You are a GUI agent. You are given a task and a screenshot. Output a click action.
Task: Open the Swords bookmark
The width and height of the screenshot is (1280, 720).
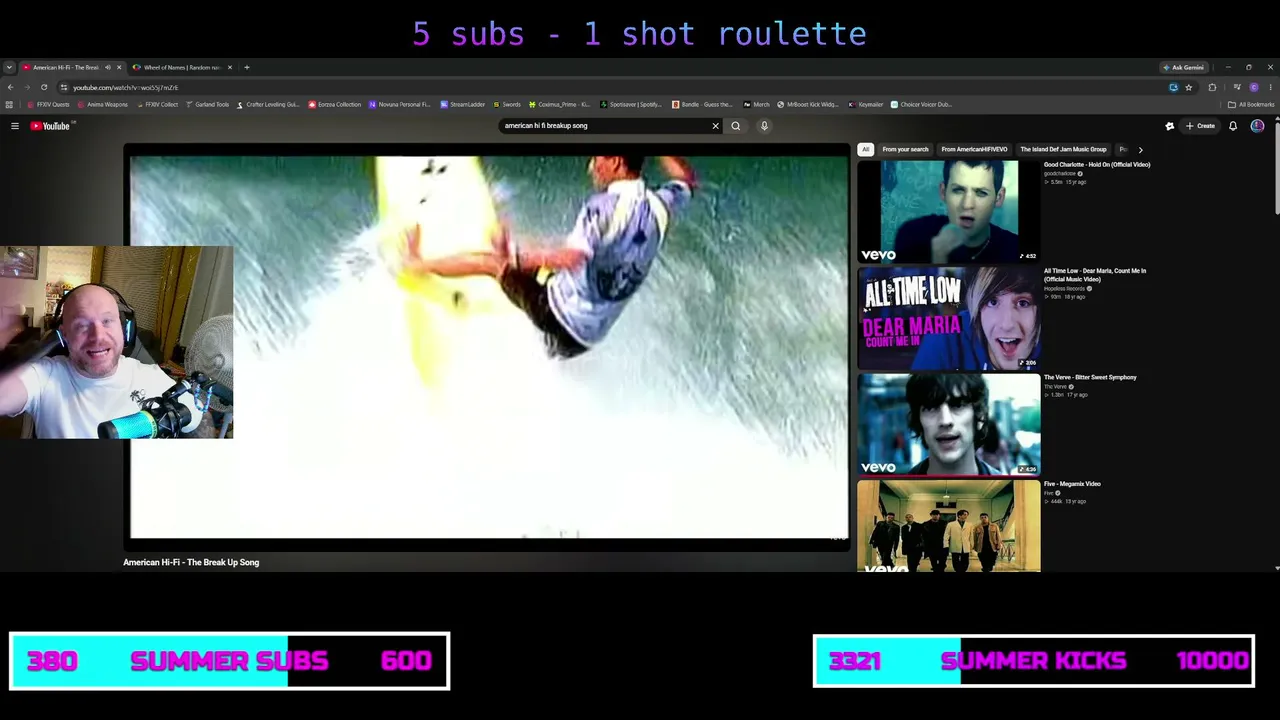click(x=507, y=104)
